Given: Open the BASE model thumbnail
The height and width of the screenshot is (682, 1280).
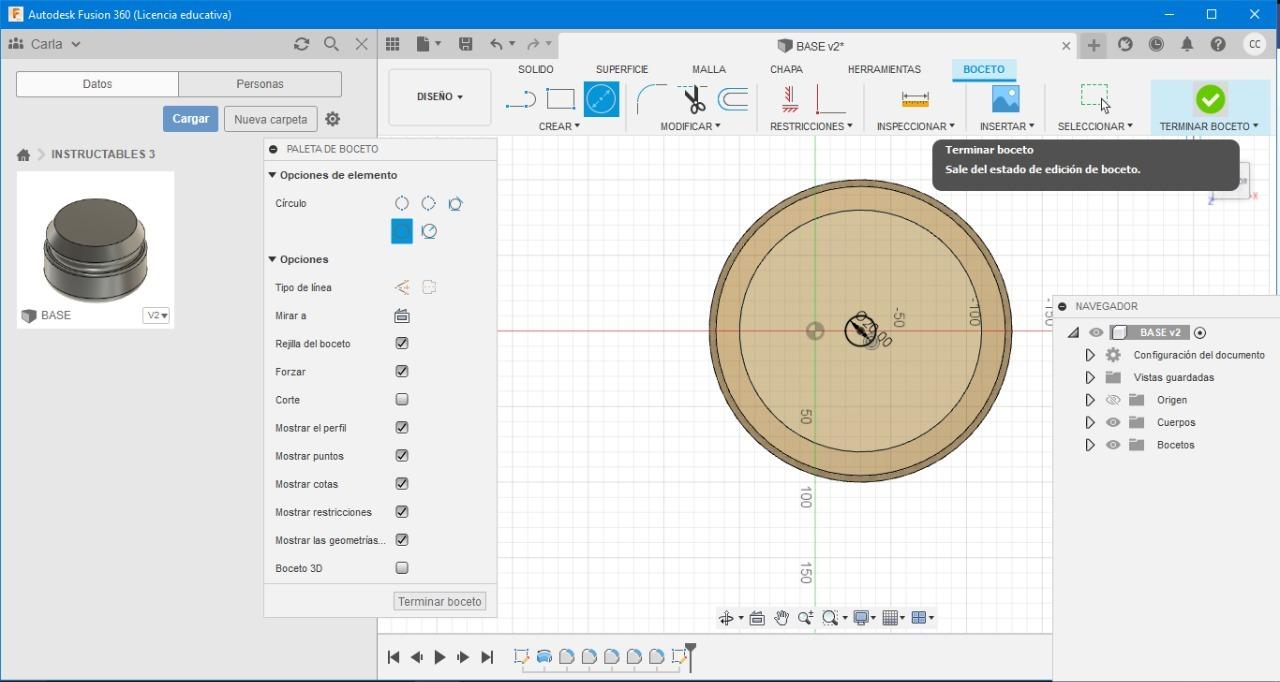Looking at the screenshot, I should click(95, 245).
